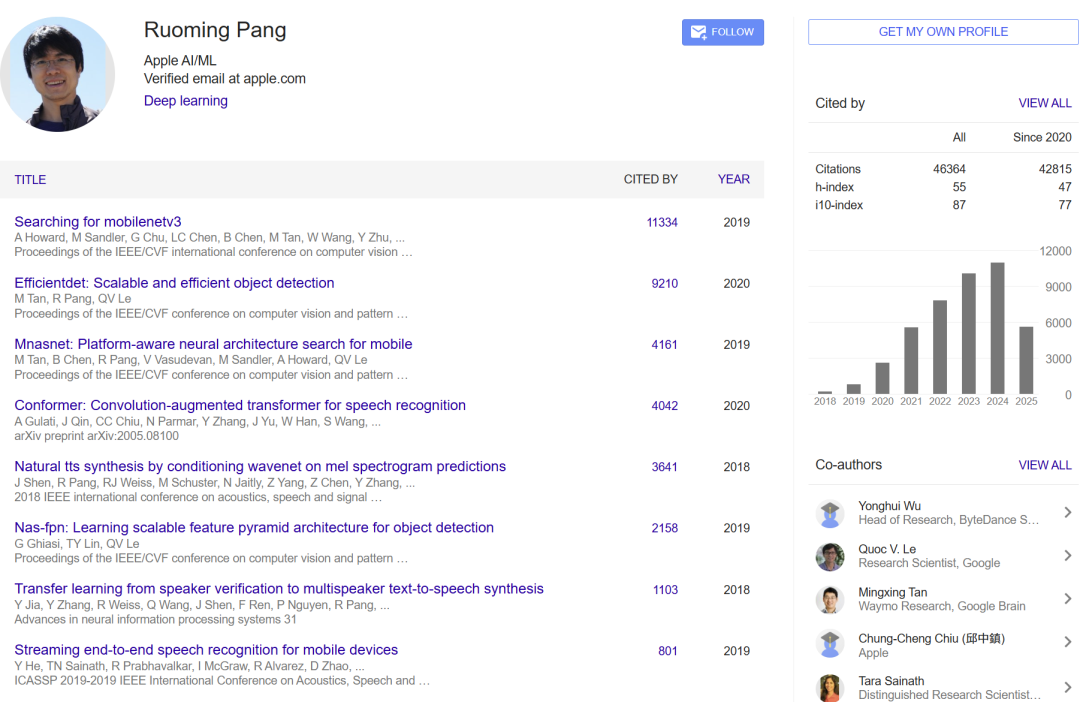Image resolution: width=1080 pixels, height=702 pixels.
Task: Click Mingxing Tan's co-author photo
Action: [x=830, y=600]
